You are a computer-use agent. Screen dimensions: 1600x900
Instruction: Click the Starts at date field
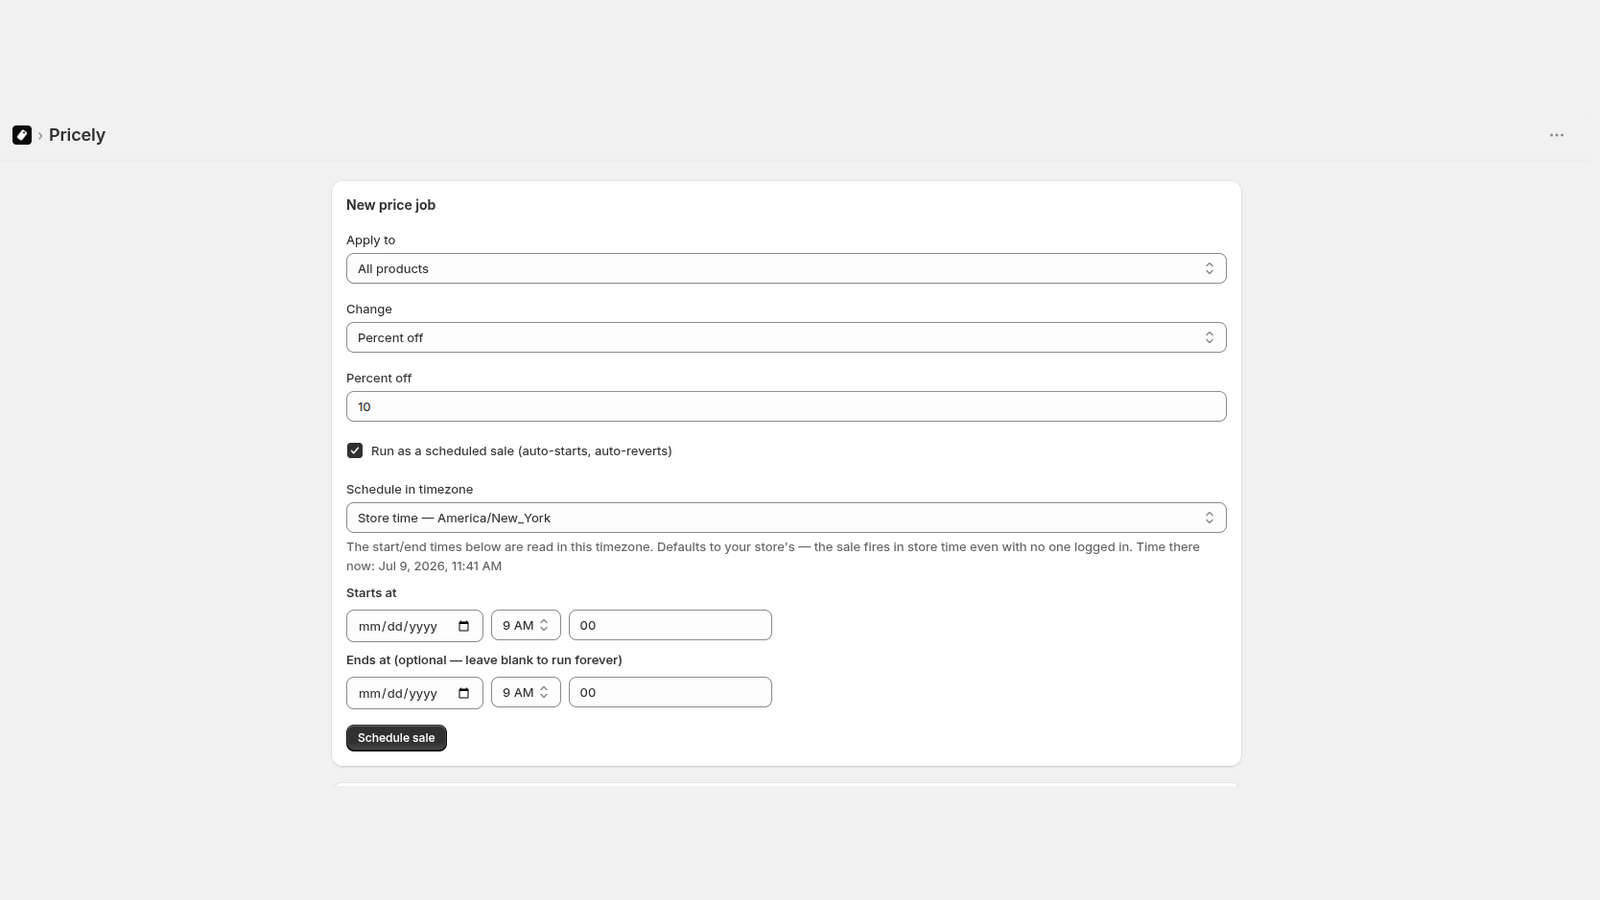(x=415, y=626)
